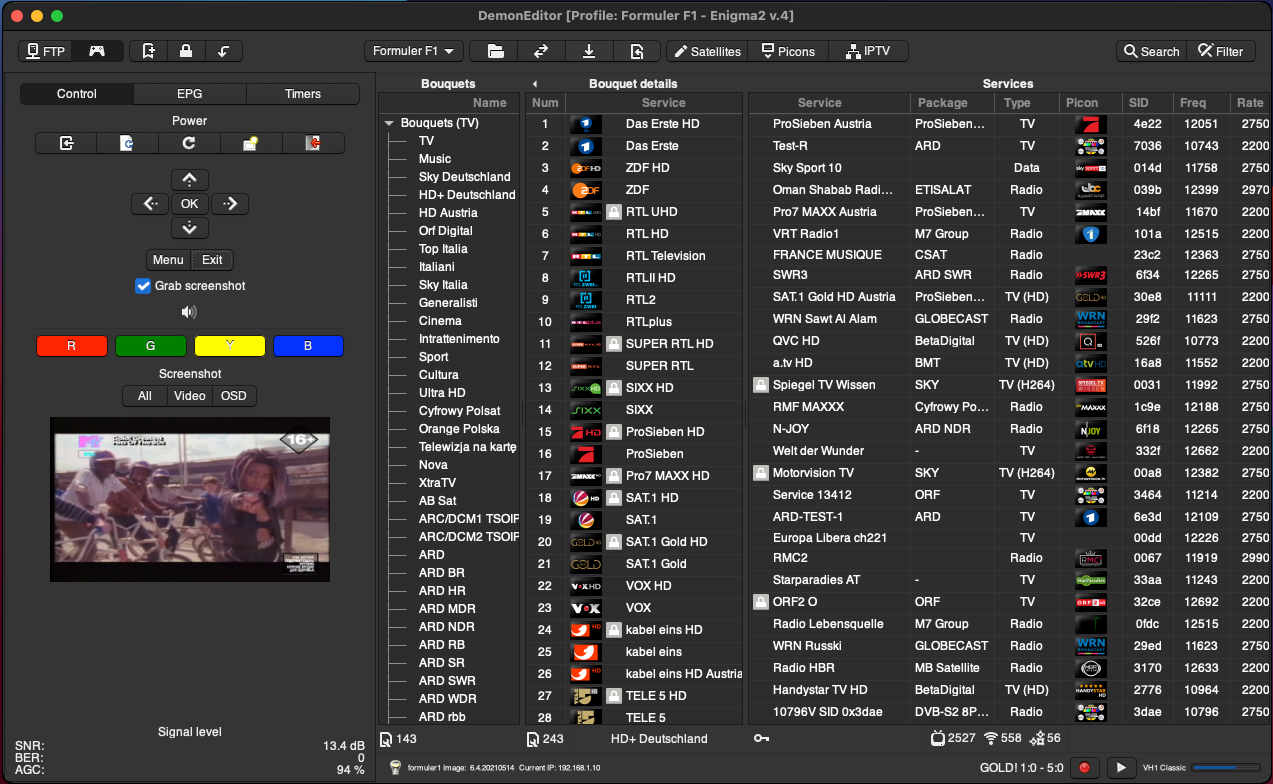Click the restart GUI page icon

(128, 143)
